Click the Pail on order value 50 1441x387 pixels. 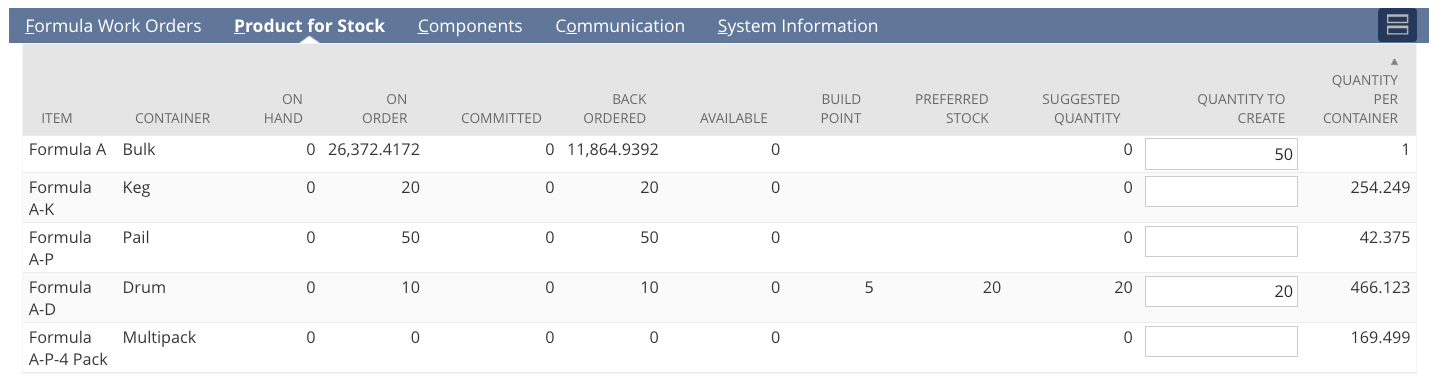pos(410,237)
